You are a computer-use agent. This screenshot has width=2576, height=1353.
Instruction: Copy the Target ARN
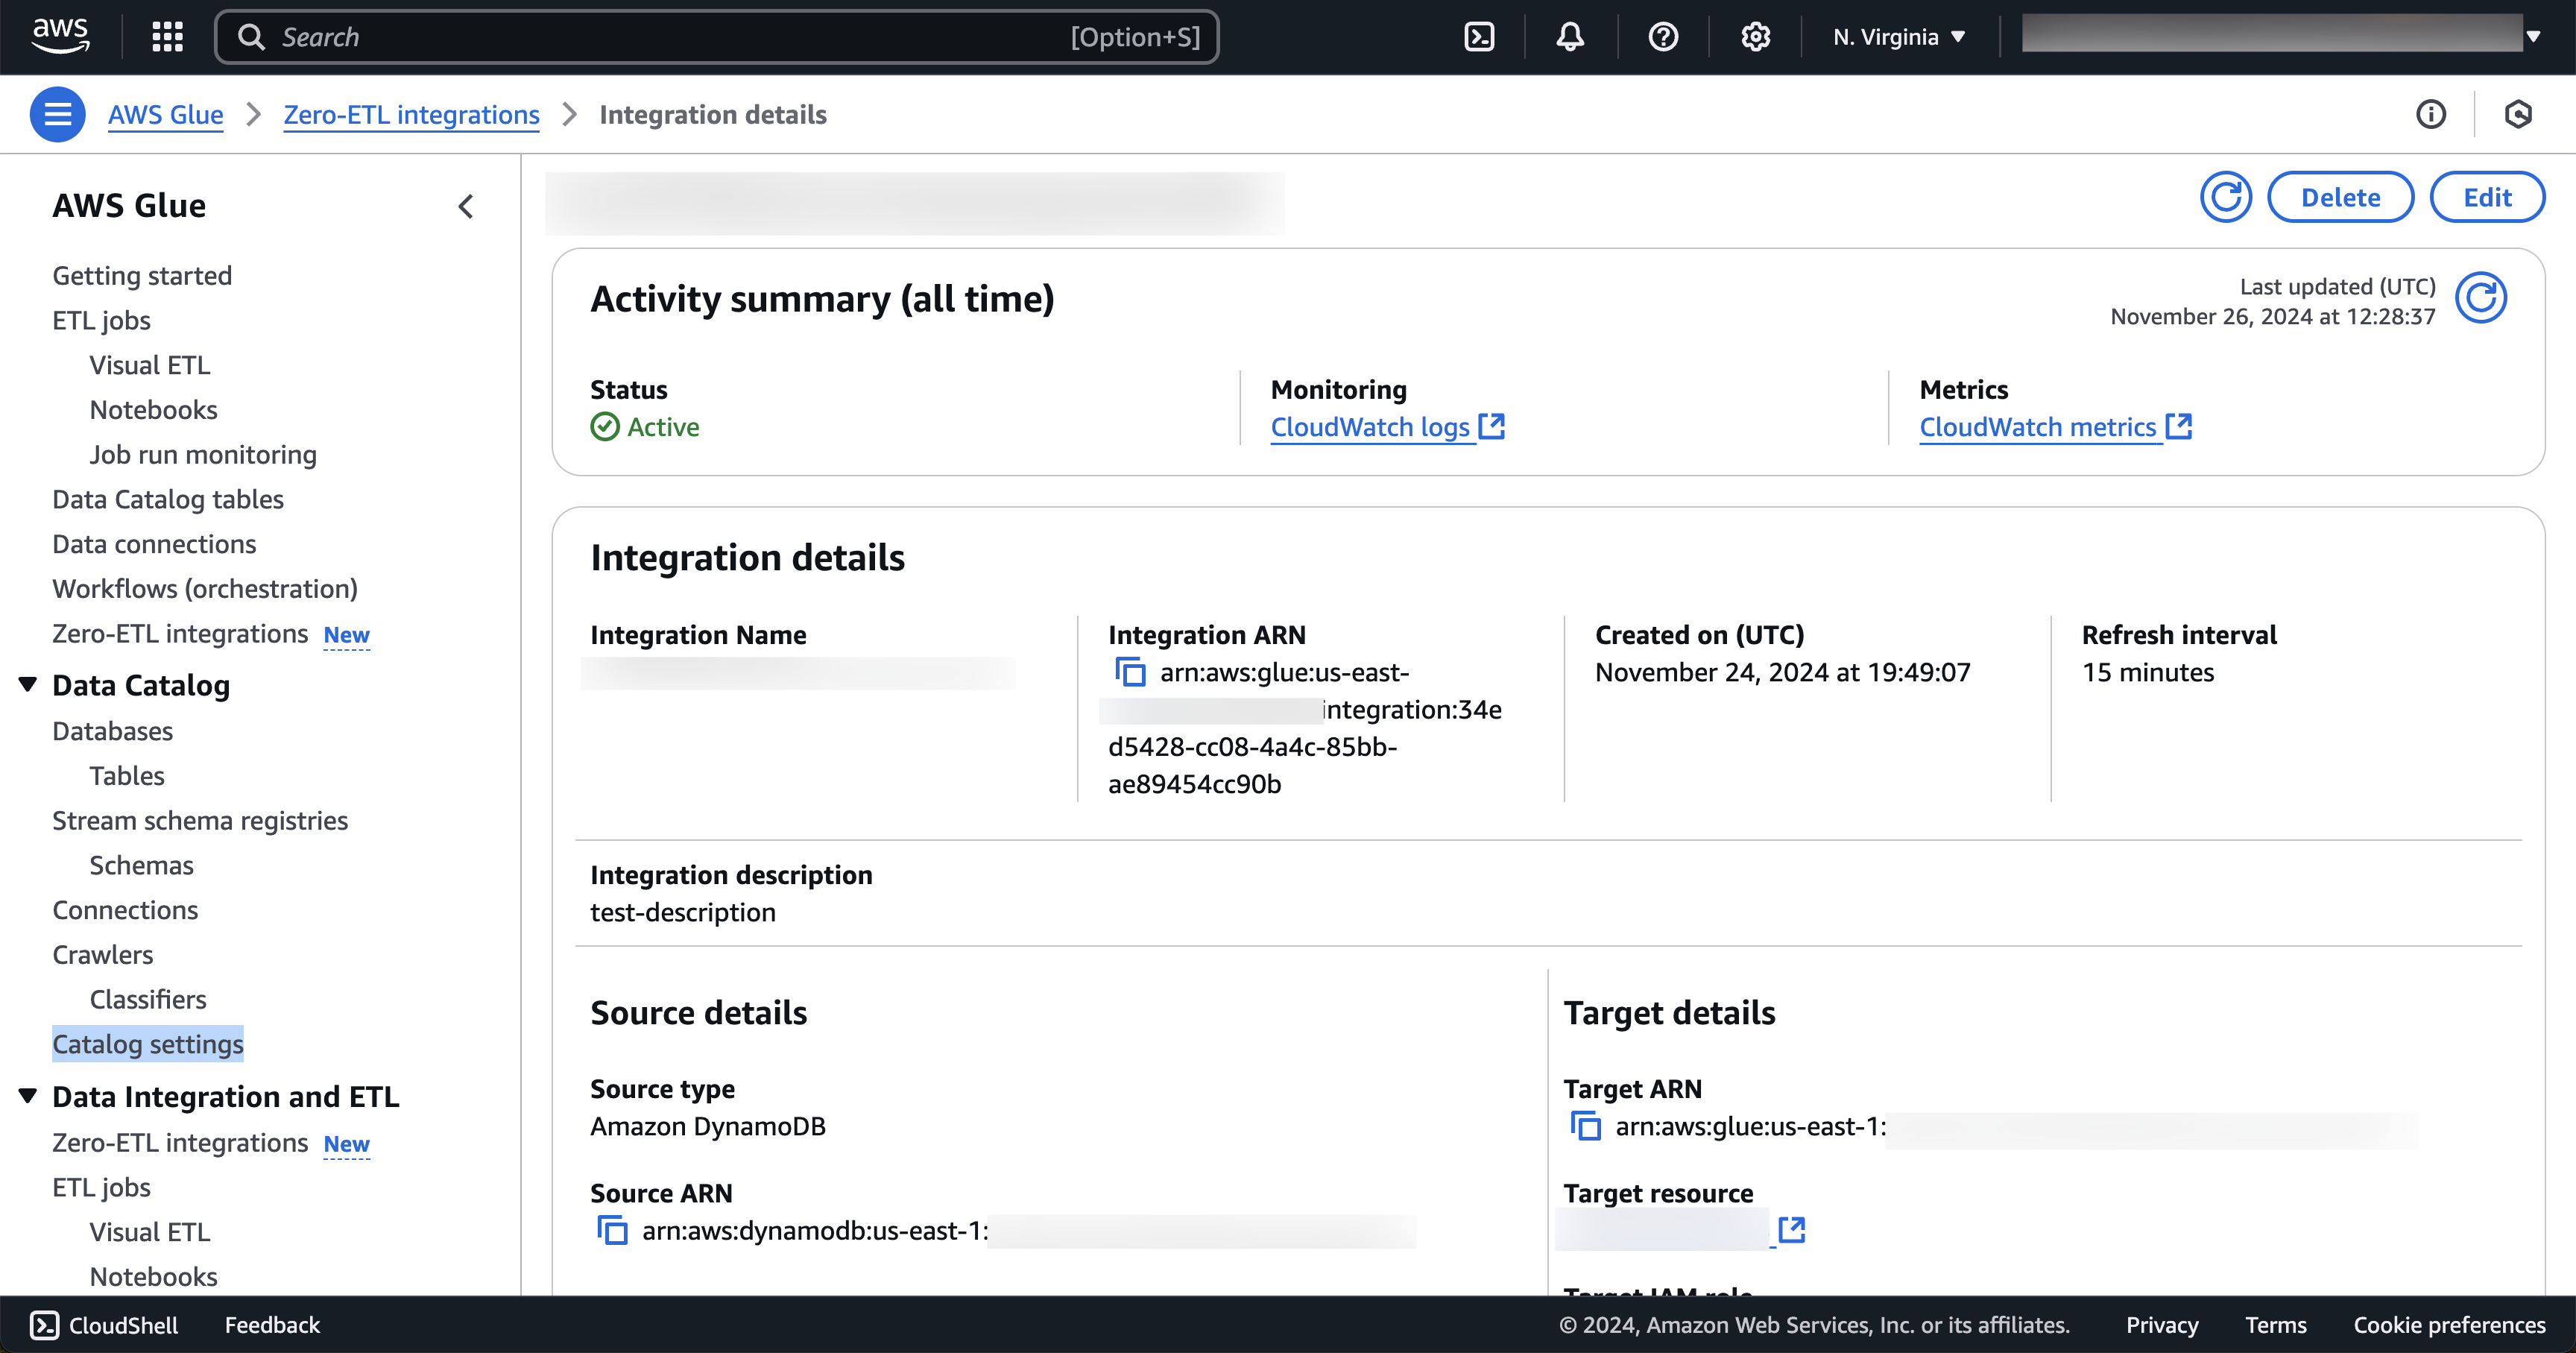pyautogui.click(x=1586, y=1126)
